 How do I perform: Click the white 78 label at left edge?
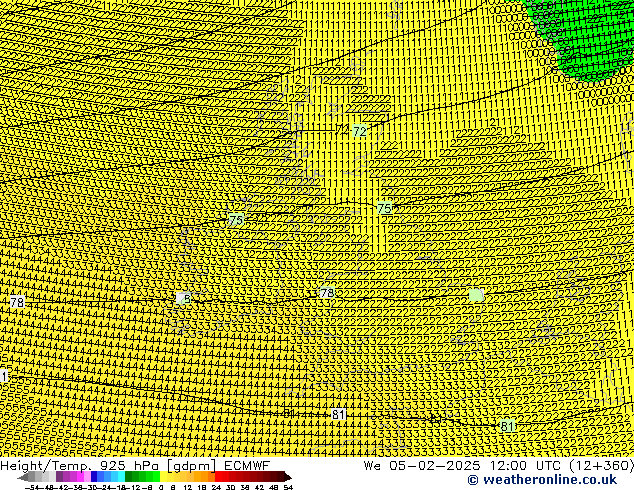click(17, 302)
